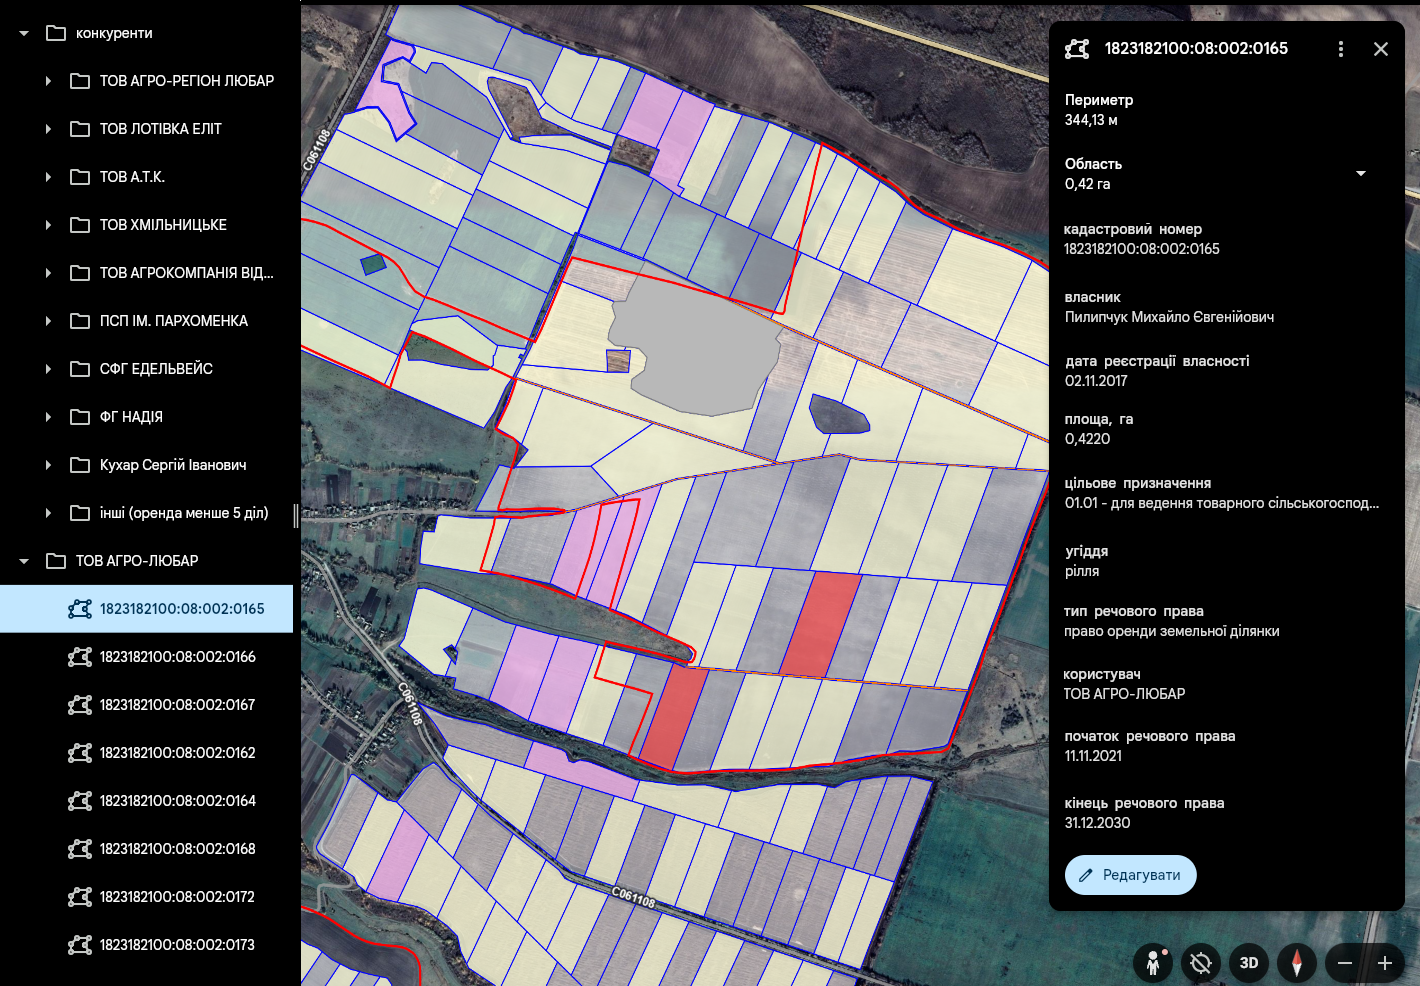1420x986 pixels.
Task: Open Street View pegman icon
Action: click(1153, 963)
